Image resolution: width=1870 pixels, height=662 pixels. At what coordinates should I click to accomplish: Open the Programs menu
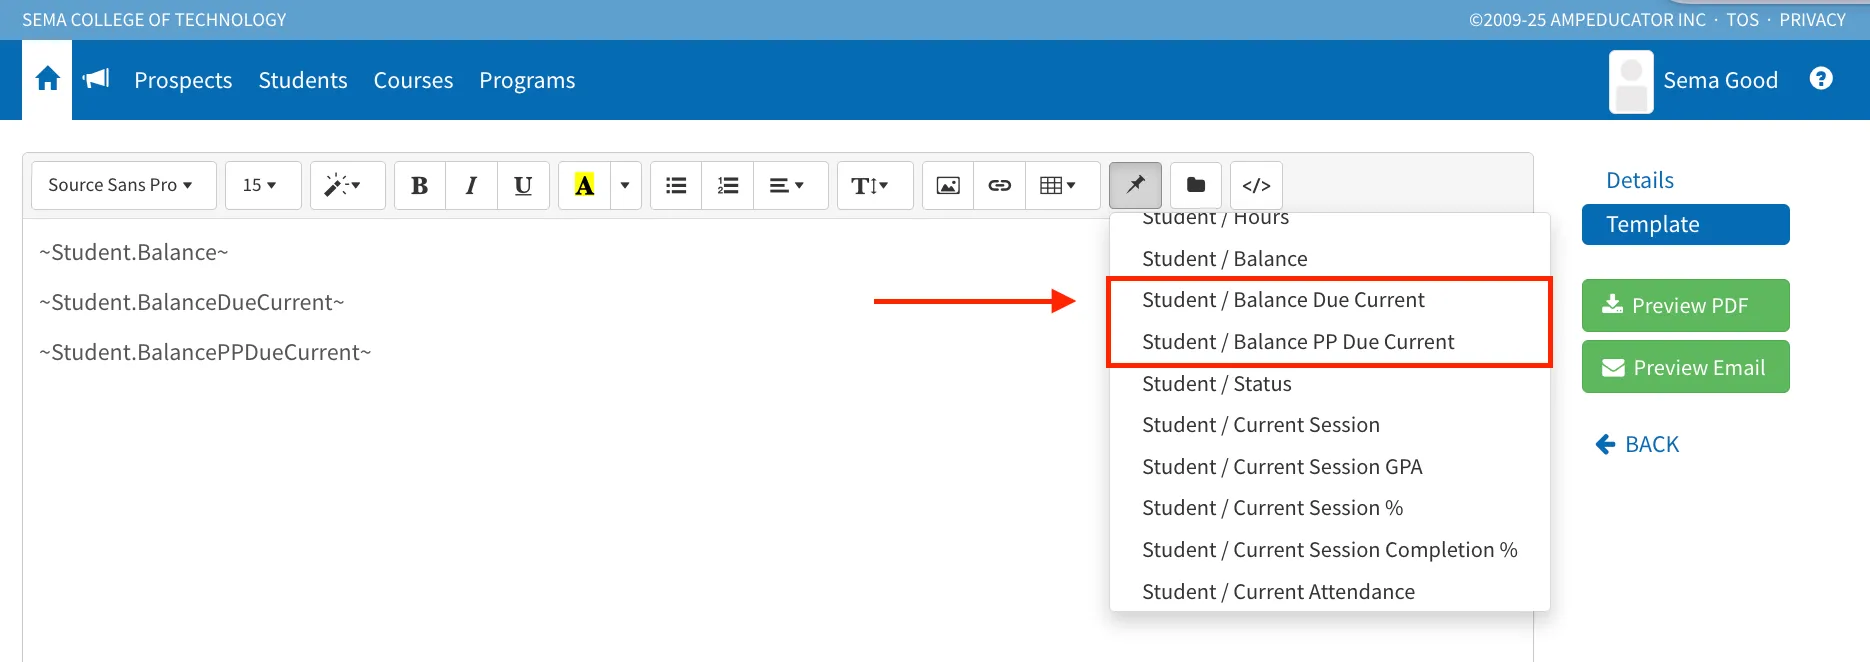(x=527, y=80)
